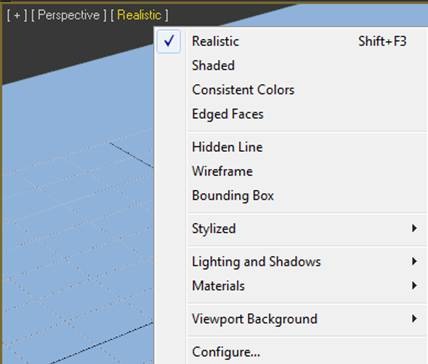The width and height of the screenshot is (428, 364).
Task: Expand the Stylized submenu arrow
Action: (414, 228)
